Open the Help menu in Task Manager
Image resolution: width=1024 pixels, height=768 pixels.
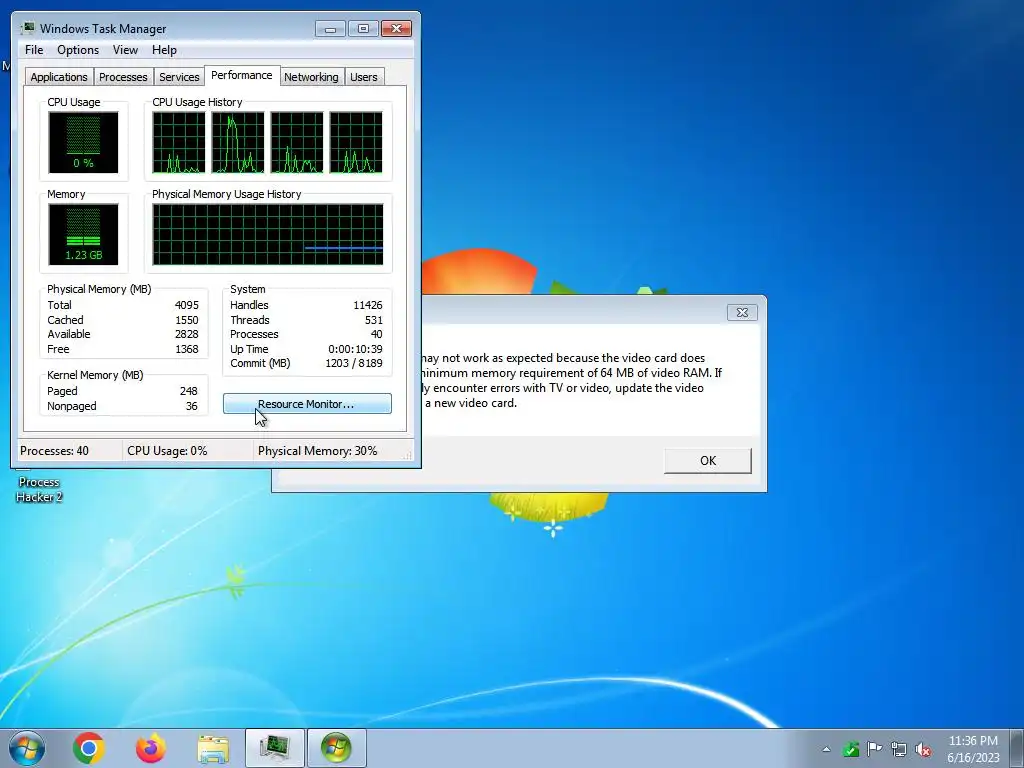[x=164, y=50]
